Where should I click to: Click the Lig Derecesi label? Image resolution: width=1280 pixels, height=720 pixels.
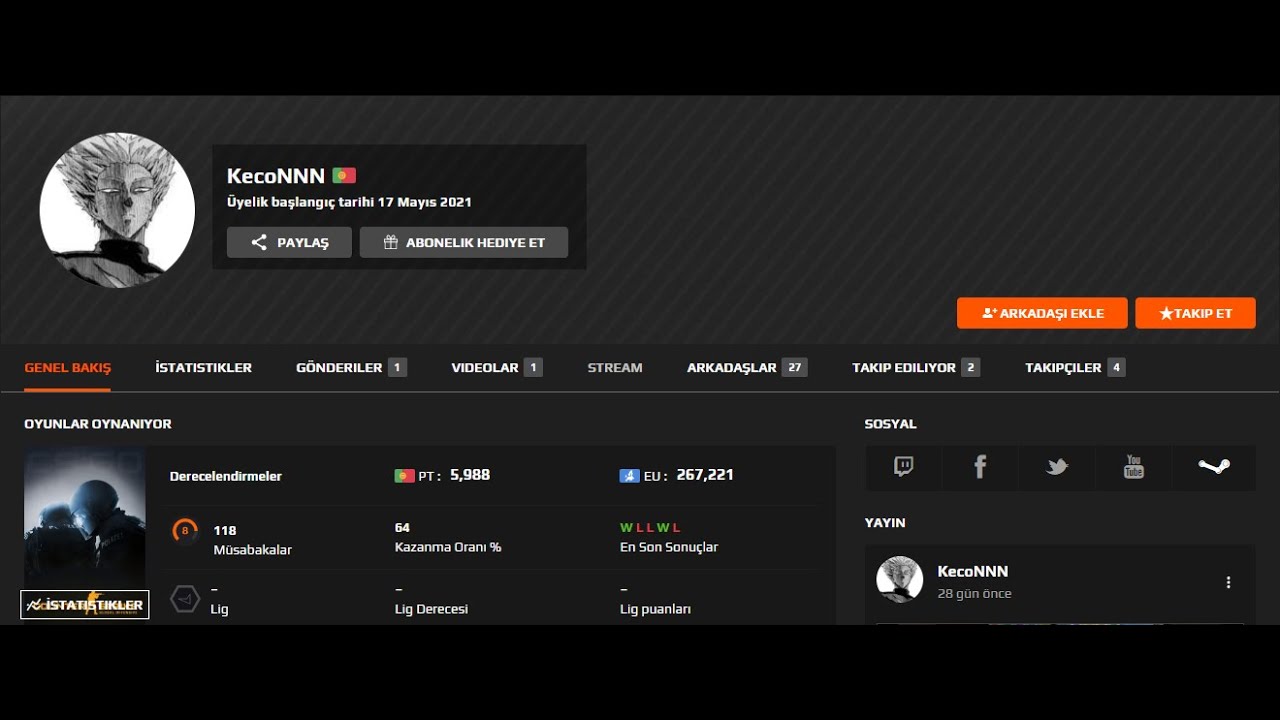[x=431, y=609]
